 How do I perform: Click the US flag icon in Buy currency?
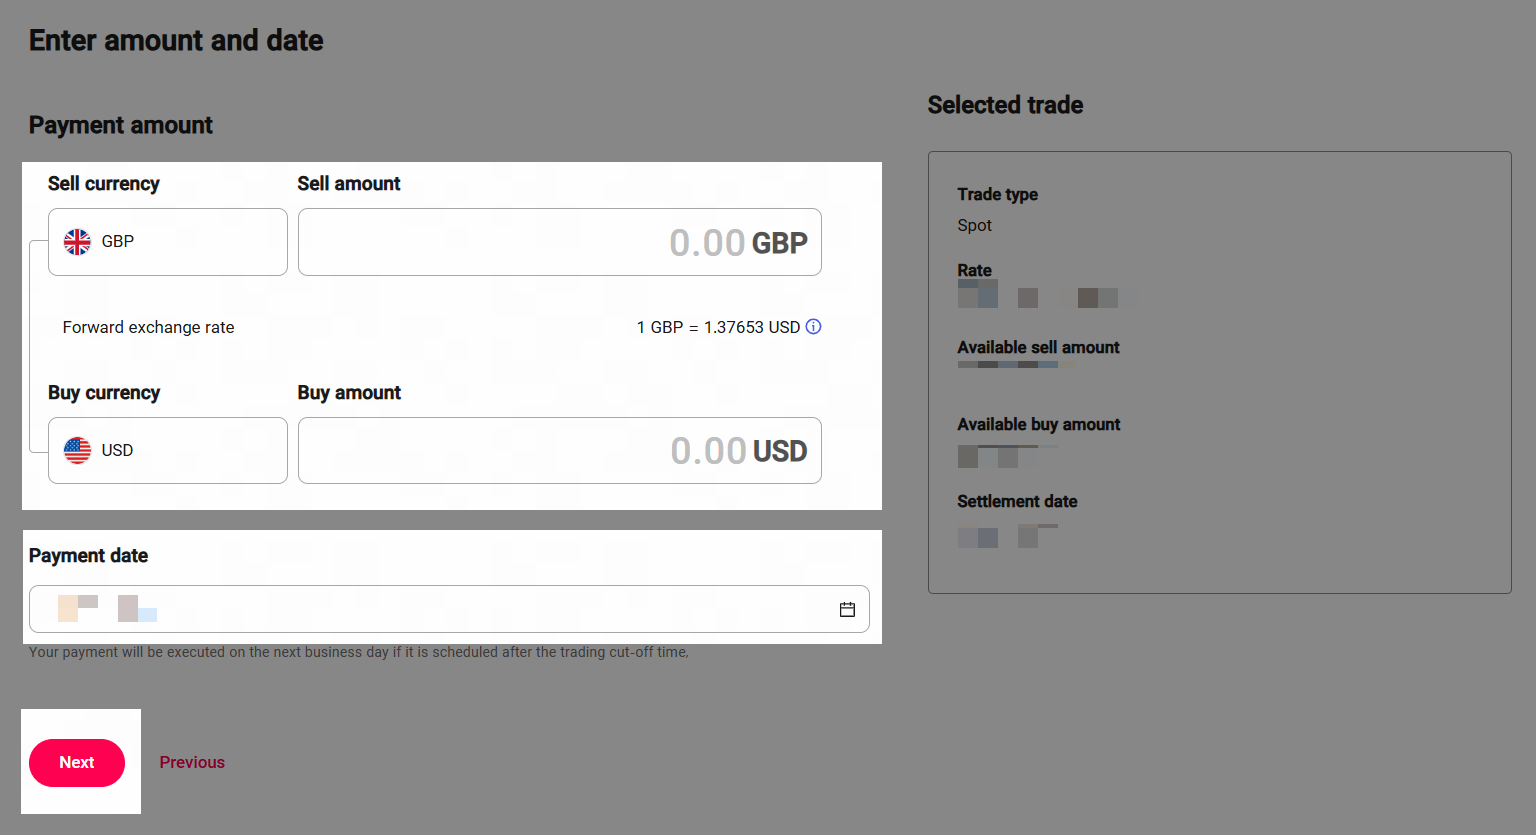pos(77,450)
